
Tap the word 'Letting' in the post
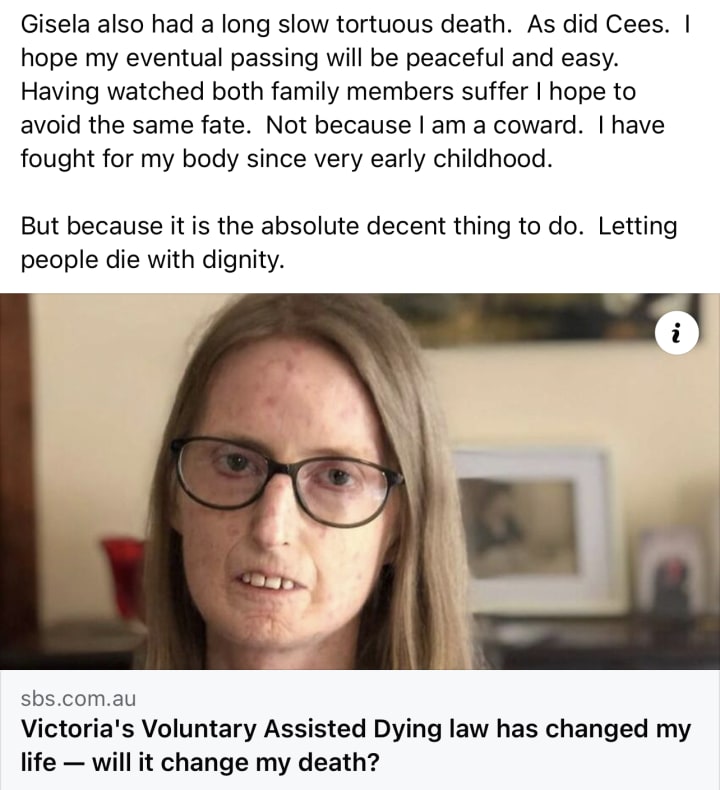[x=637, y=226]
